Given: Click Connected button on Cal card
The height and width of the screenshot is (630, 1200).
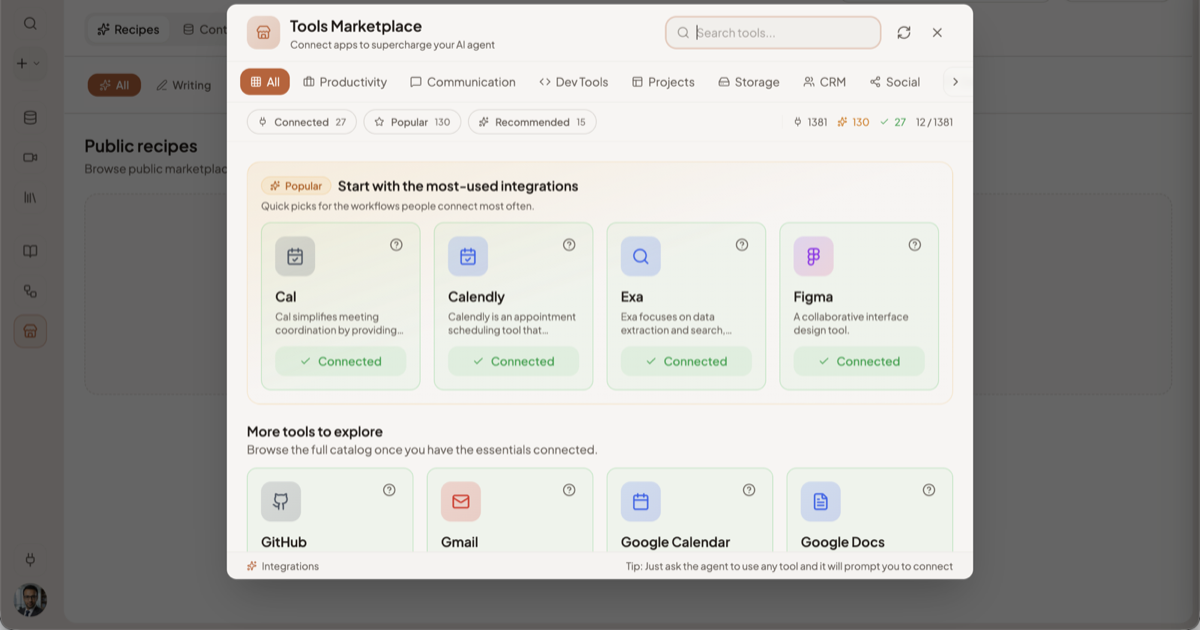Looking at the screenshot, I should [x=341, y=361].
